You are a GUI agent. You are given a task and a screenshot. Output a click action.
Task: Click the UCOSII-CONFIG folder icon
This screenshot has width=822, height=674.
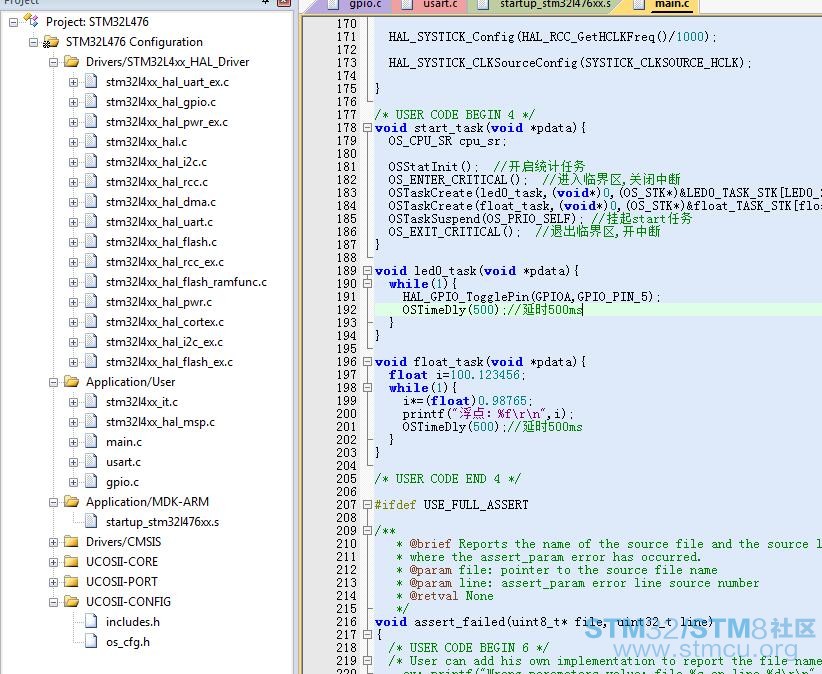[71, 601]
